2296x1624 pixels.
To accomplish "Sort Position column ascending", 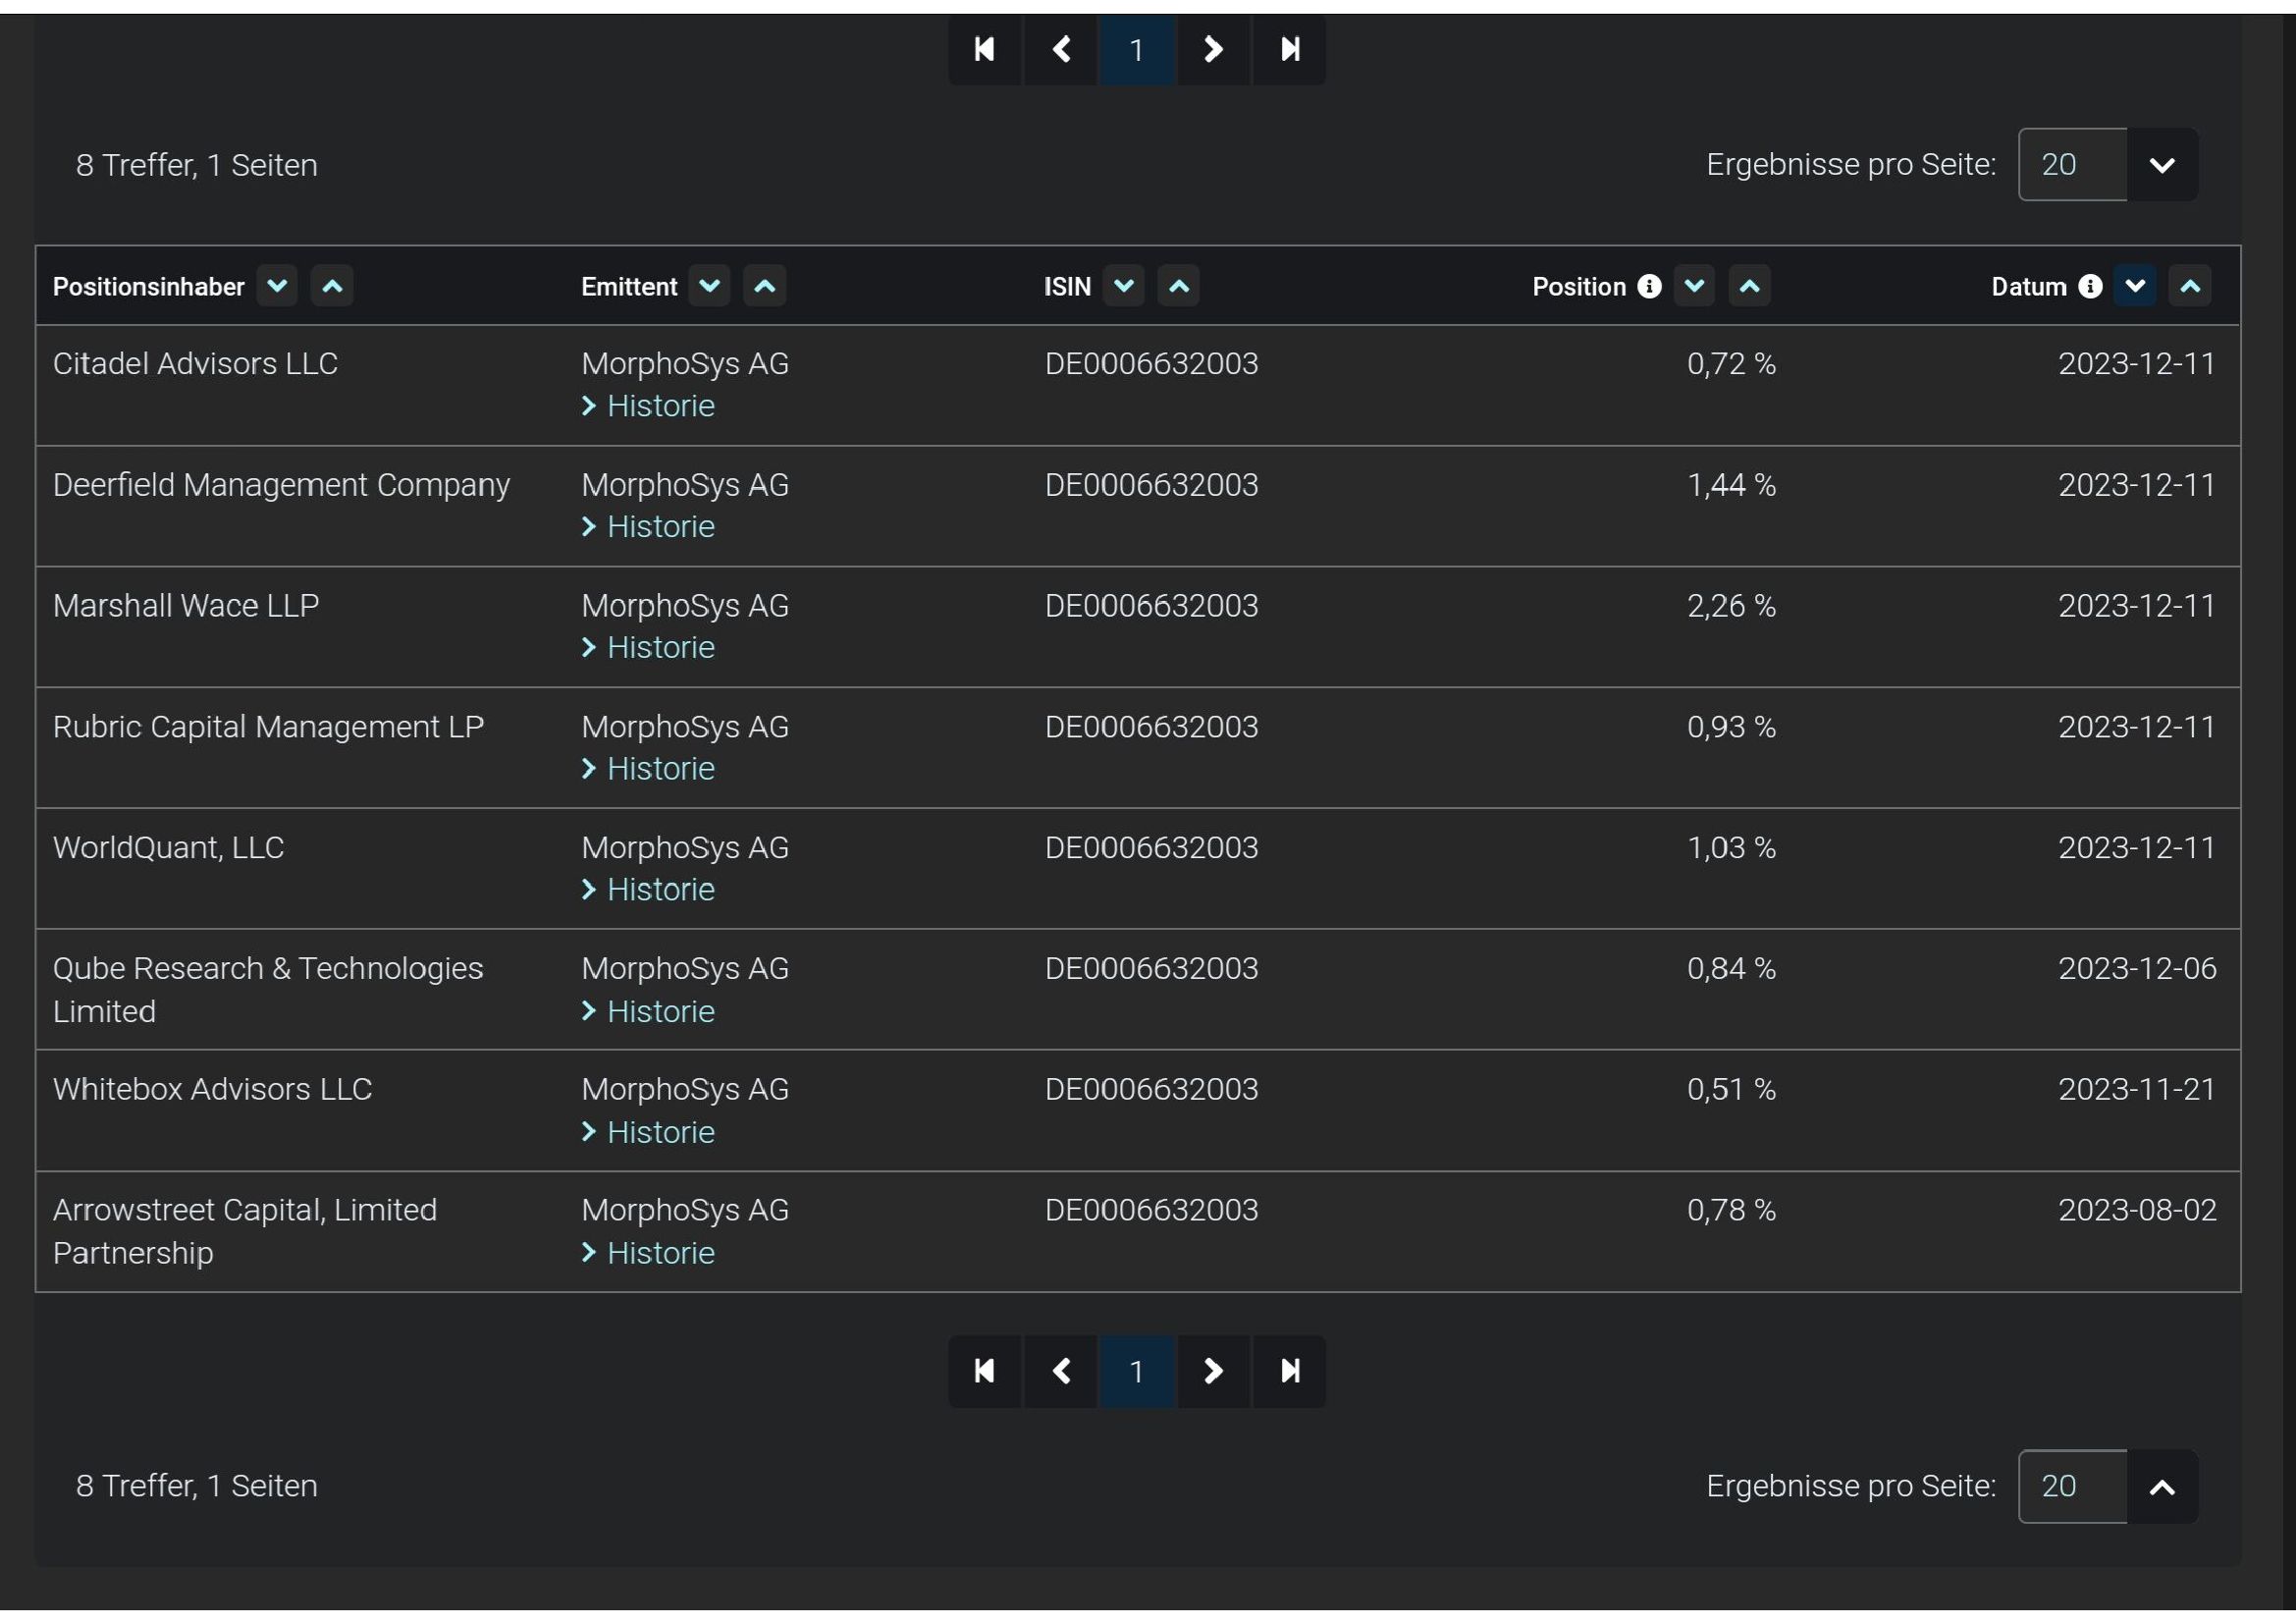I will (x=1748, y=287).
